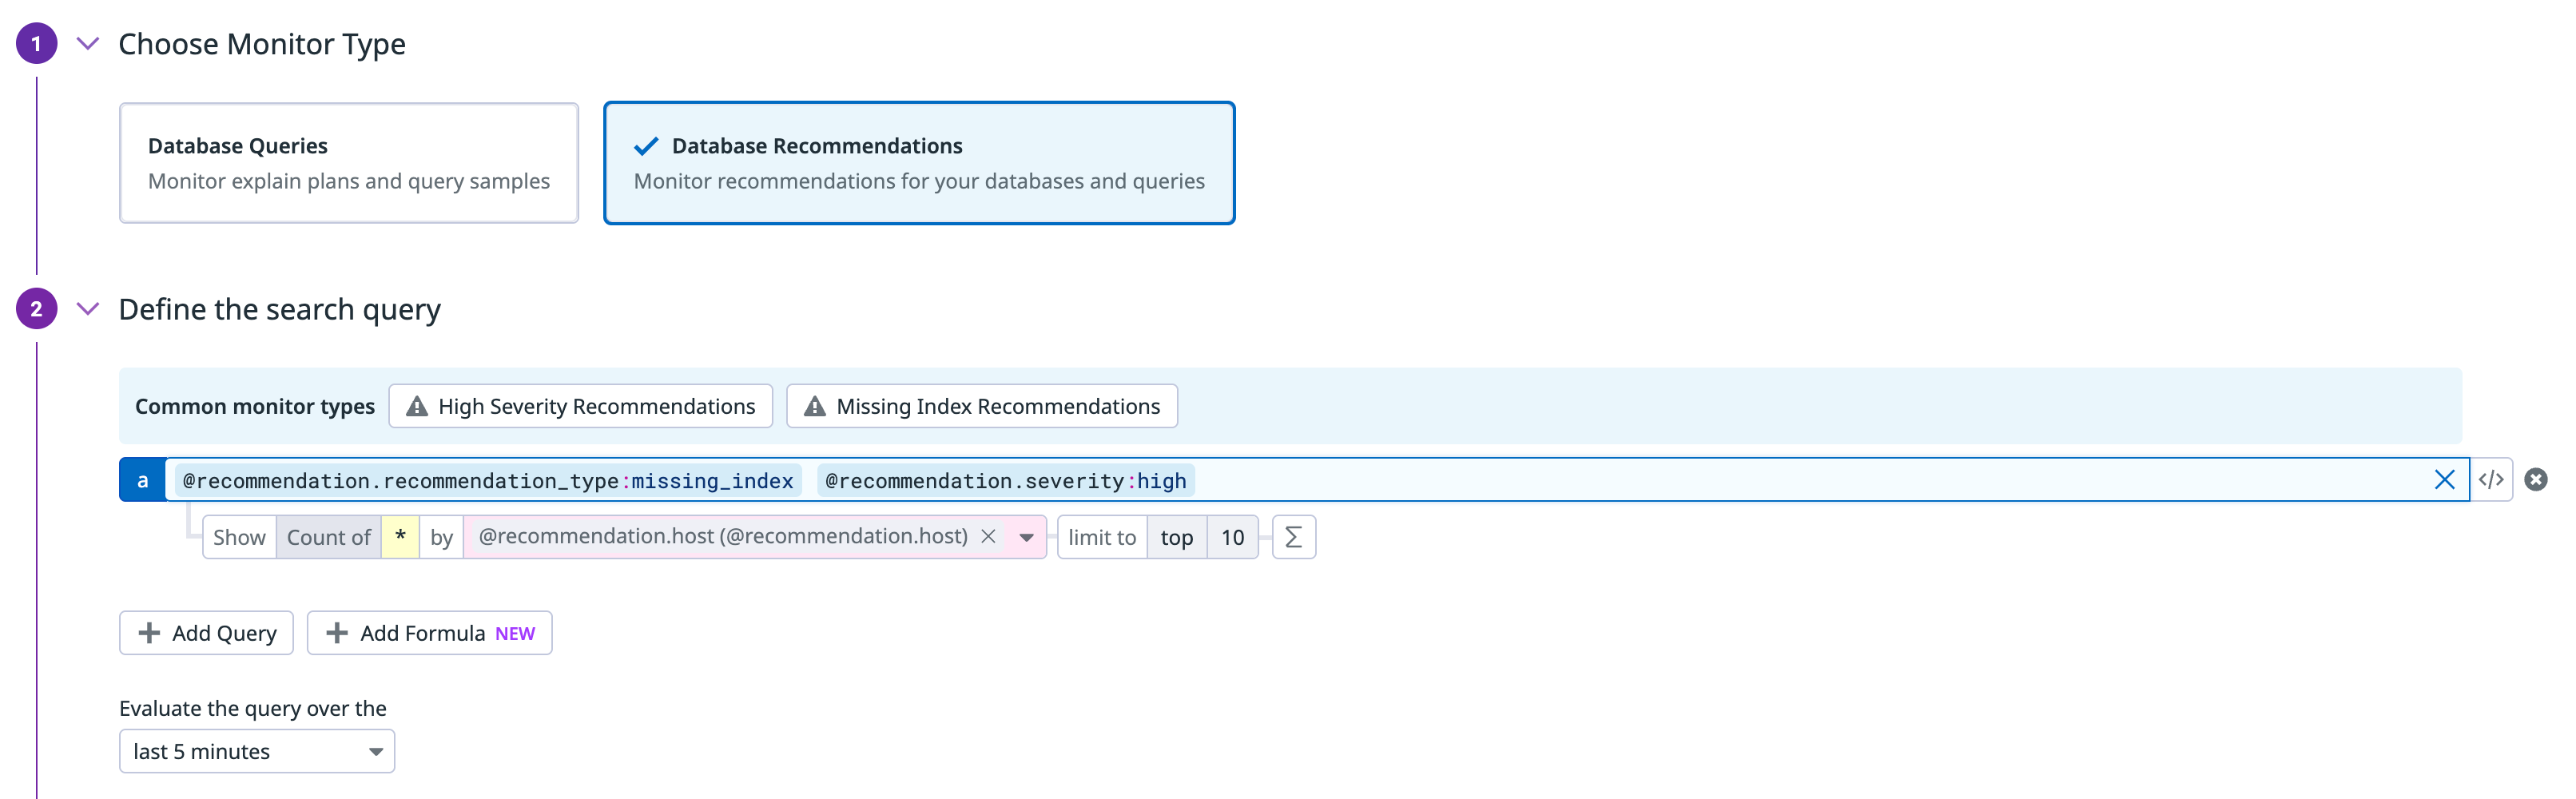Screen dimensions: 2576x799
Task: Click the Add Query button
Action: pos(205,632)
